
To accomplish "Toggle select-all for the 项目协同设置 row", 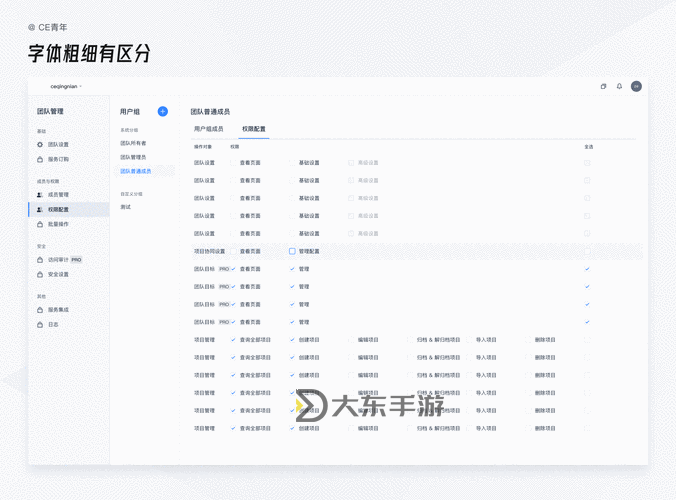I will pyautogui.click(x=587, y=251).
